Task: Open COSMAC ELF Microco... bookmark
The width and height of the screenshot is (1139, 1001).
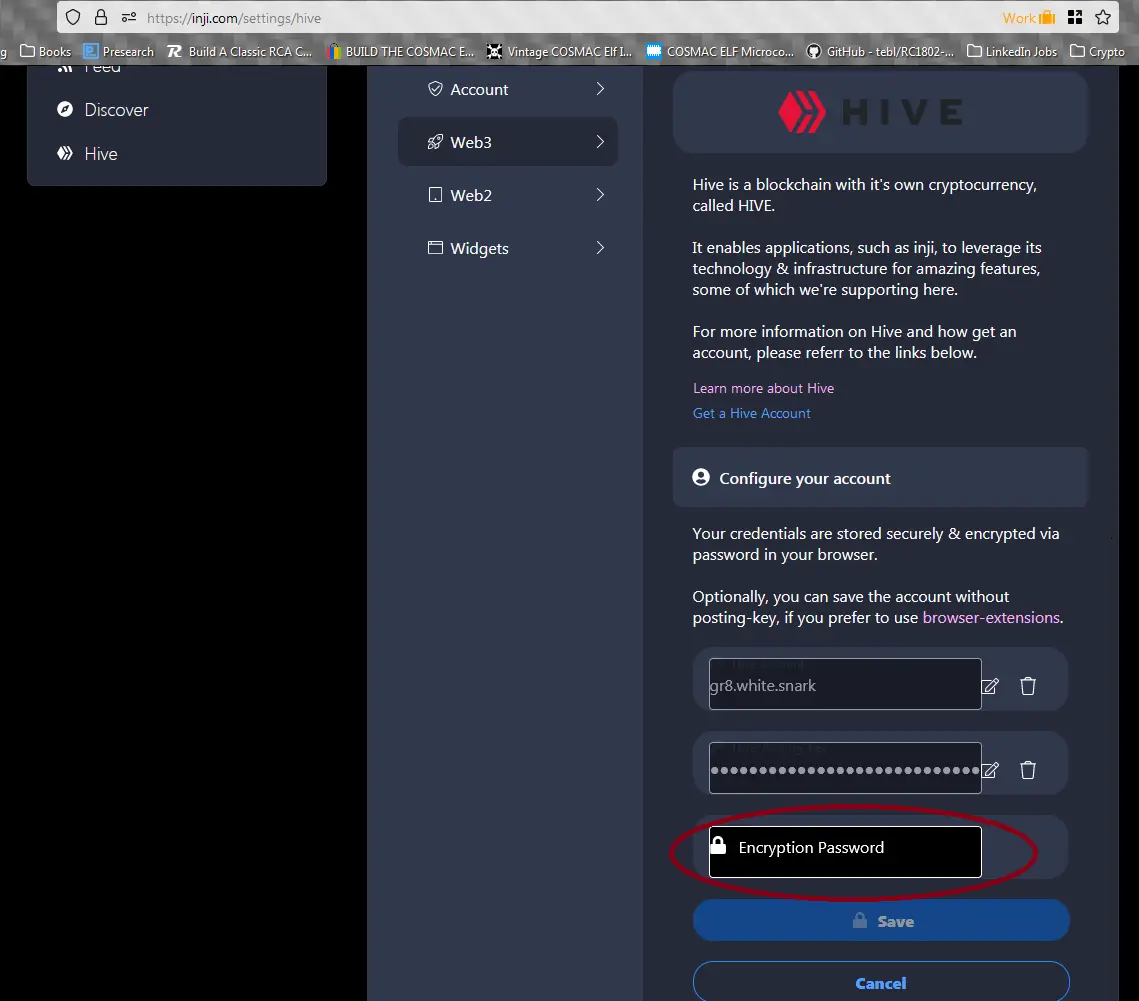Action: pyautogui.click(x=720, y=52)
